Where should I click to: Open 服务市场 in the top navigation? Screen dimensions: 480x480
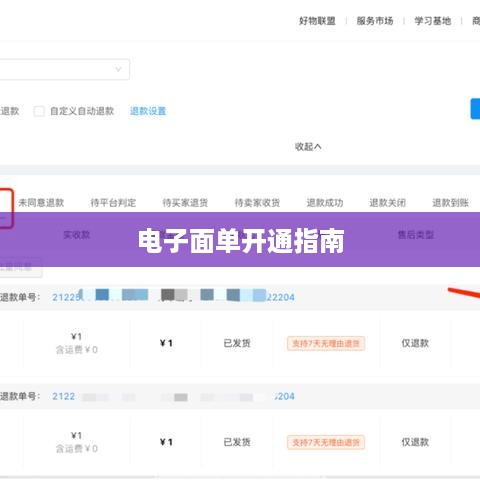(375, 21)
